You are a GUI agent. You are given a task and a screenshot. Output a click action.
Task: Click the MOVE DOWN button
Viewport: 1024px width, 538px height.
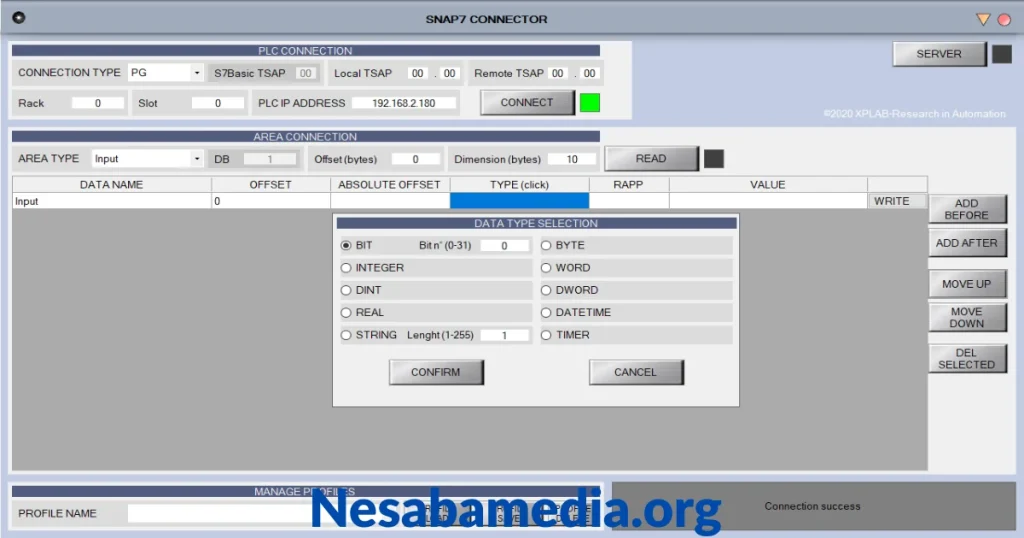[967, 317]
